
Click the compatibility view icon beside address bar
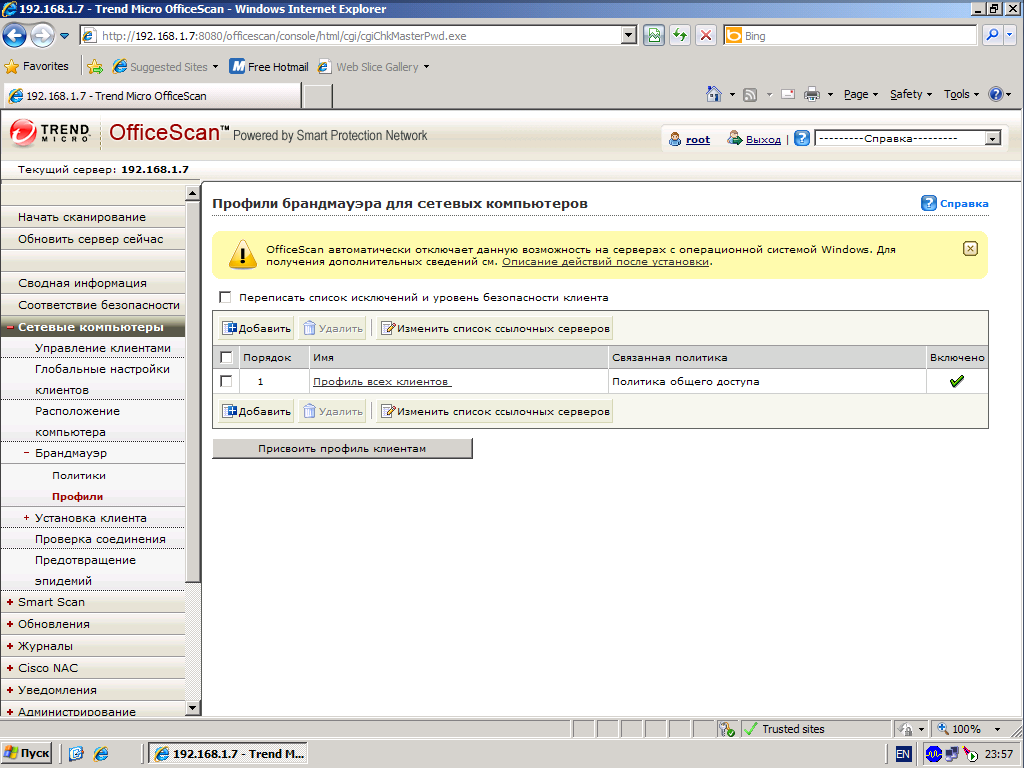[x=654, y=35]
